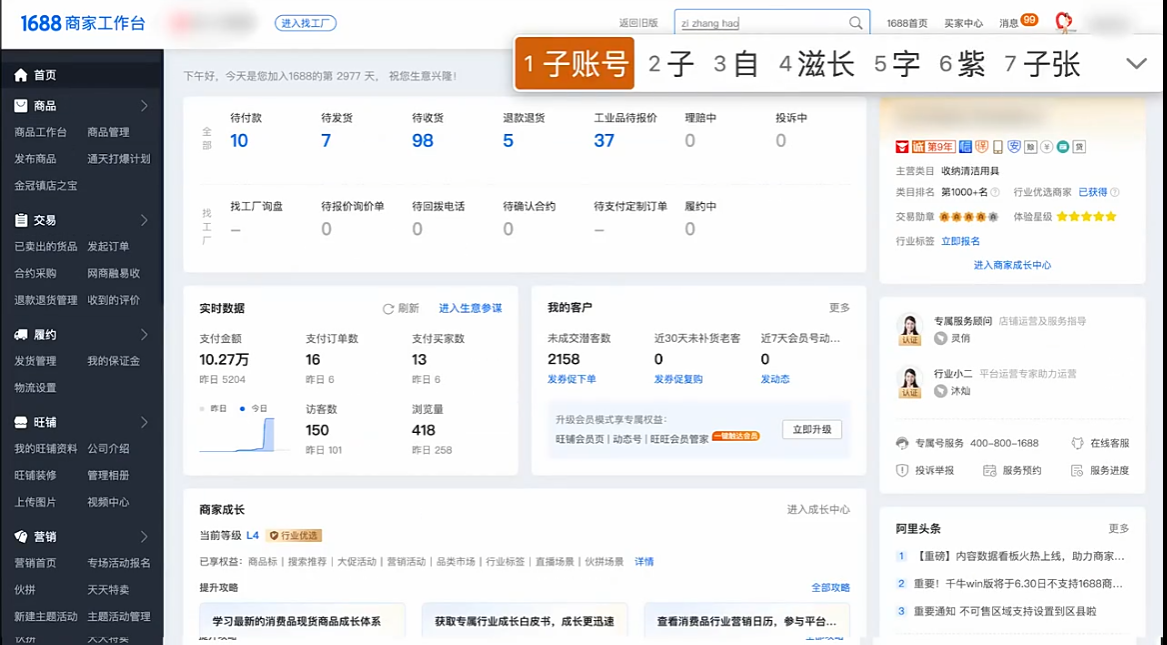Click the 投诉举报 shield icon

click(902, 470)
